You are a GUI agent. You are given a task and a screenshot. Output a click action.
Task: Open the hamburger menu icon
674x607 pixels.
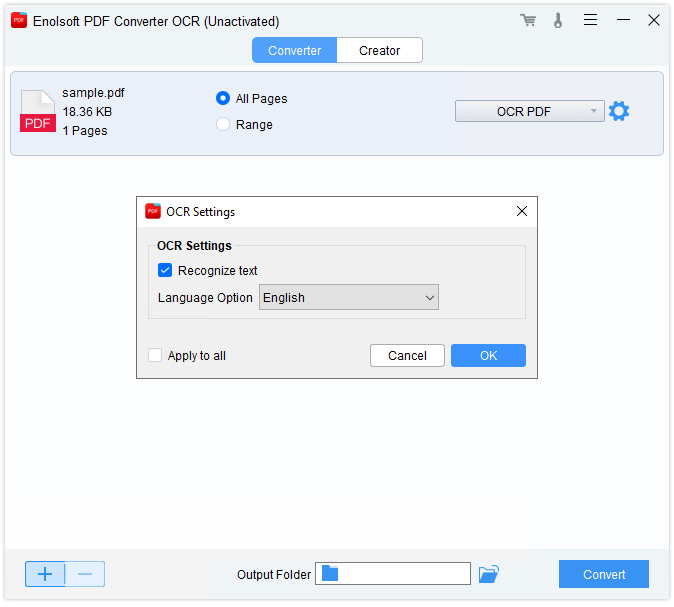pyautogui.click(x=590, y=20)
